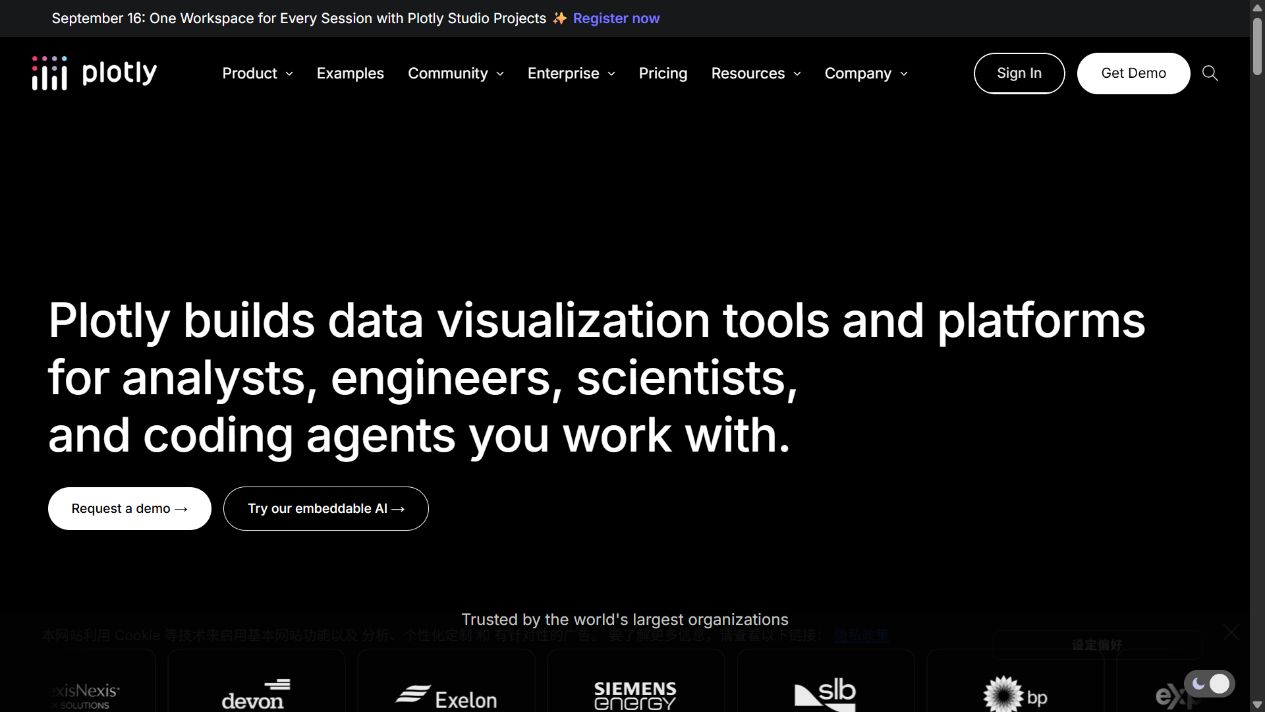This screenshot has height=712, width=1265.
Task: Click Try our embeddable AI button
Action: (326, 508)
